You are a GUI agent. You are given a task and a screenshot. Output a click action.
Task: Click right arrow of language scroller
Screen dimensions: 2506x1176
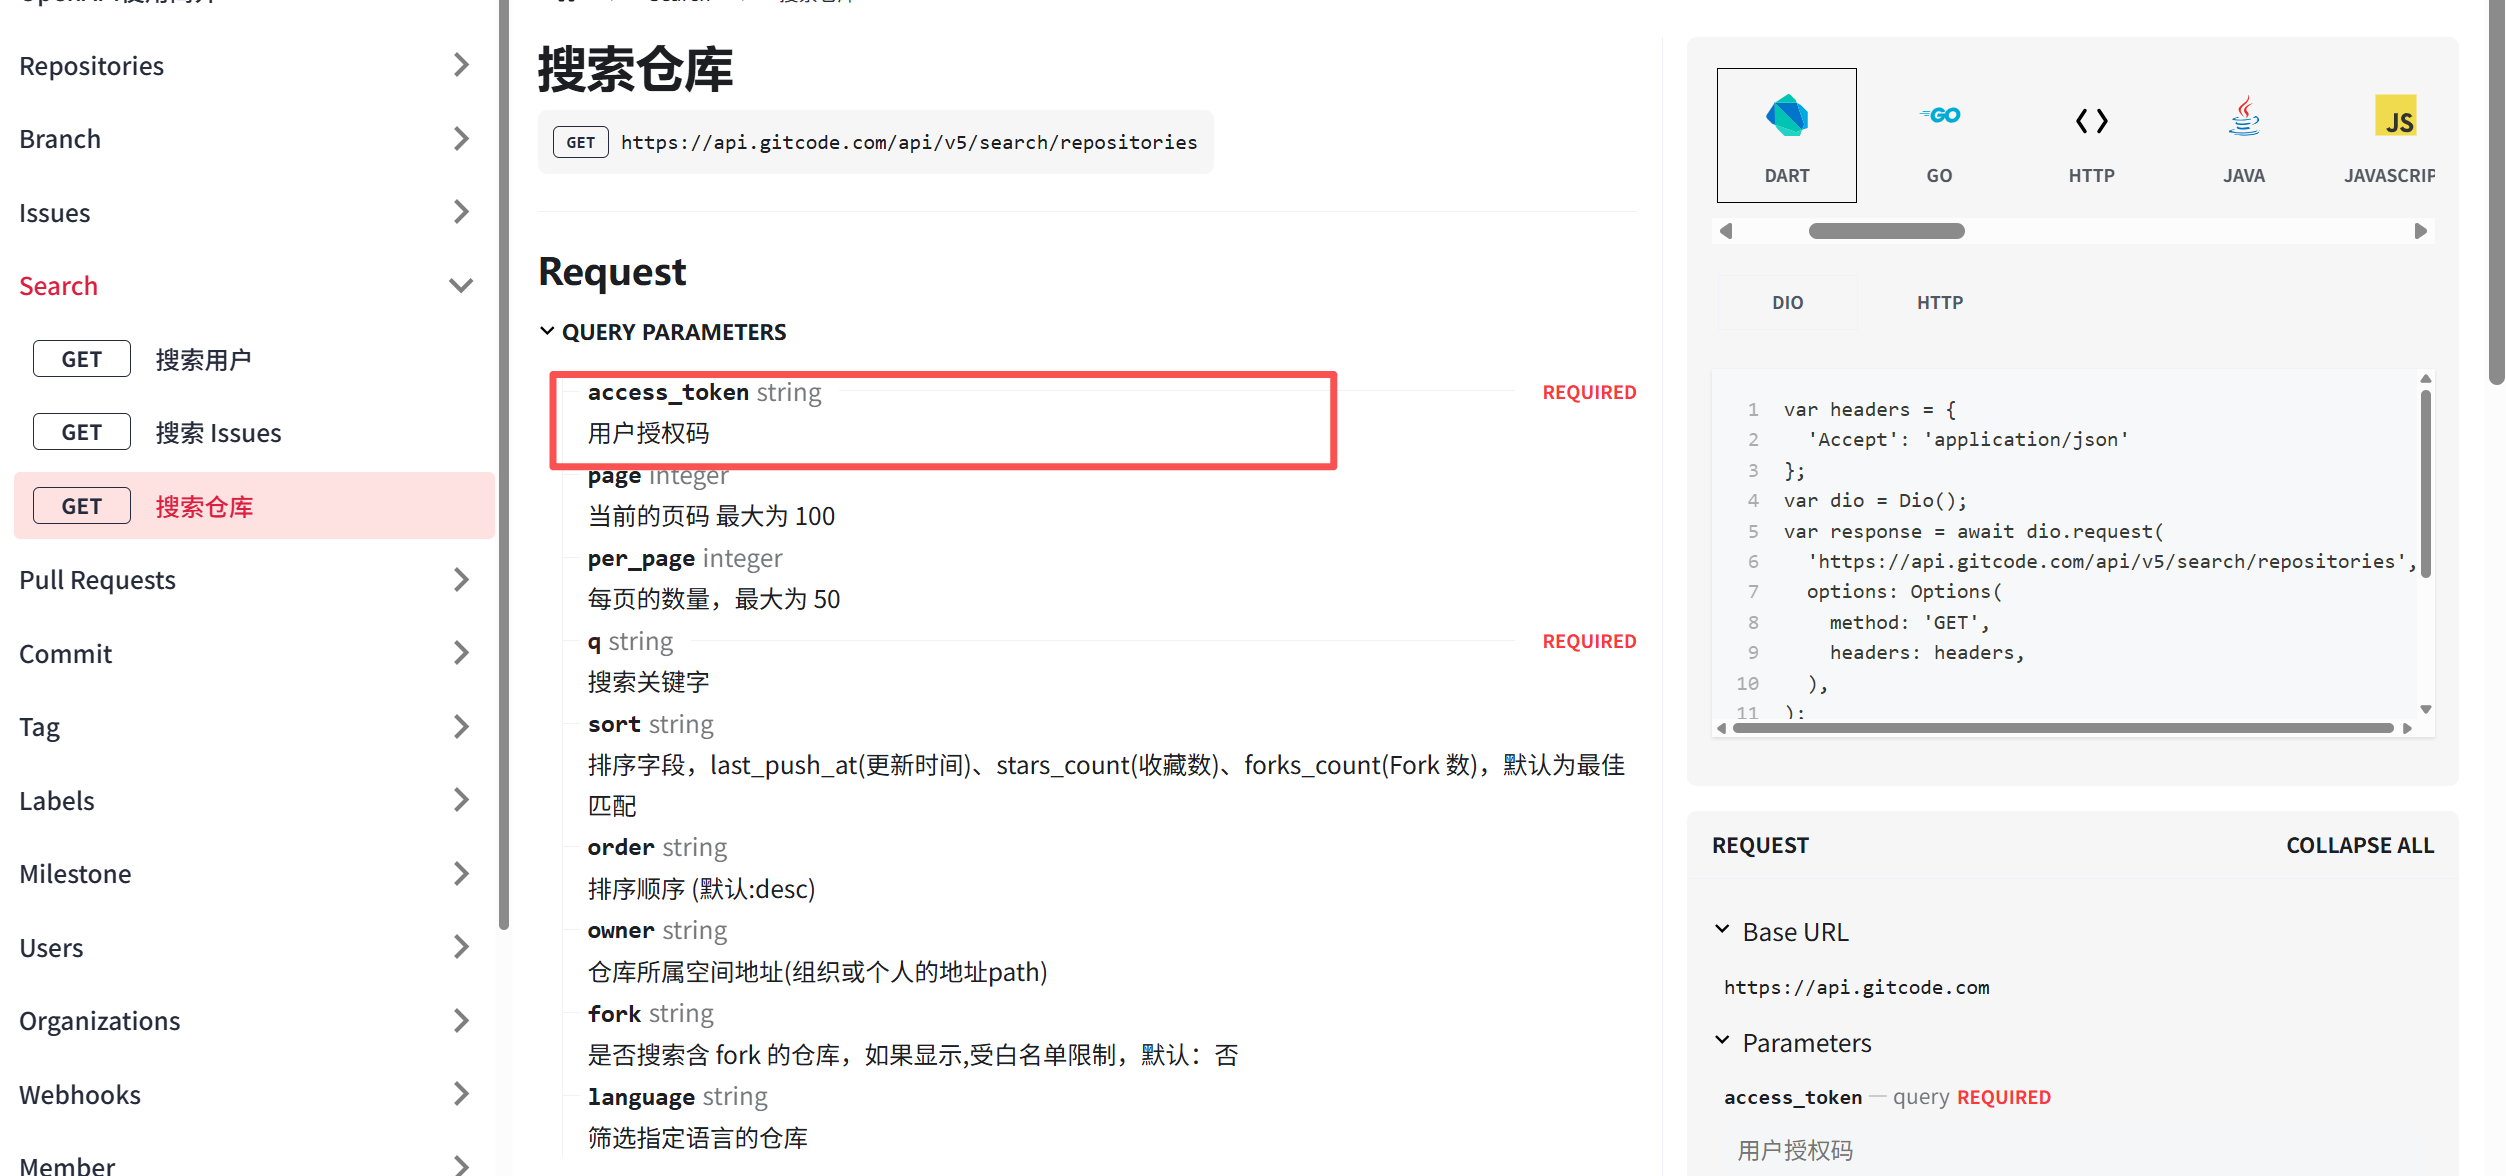pyautogui.click(x=2420, y=231)
